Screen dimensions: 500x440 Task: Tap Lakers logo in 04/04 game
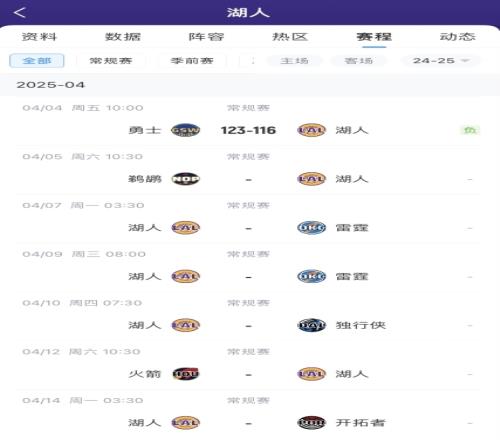(x=311, y=130)
